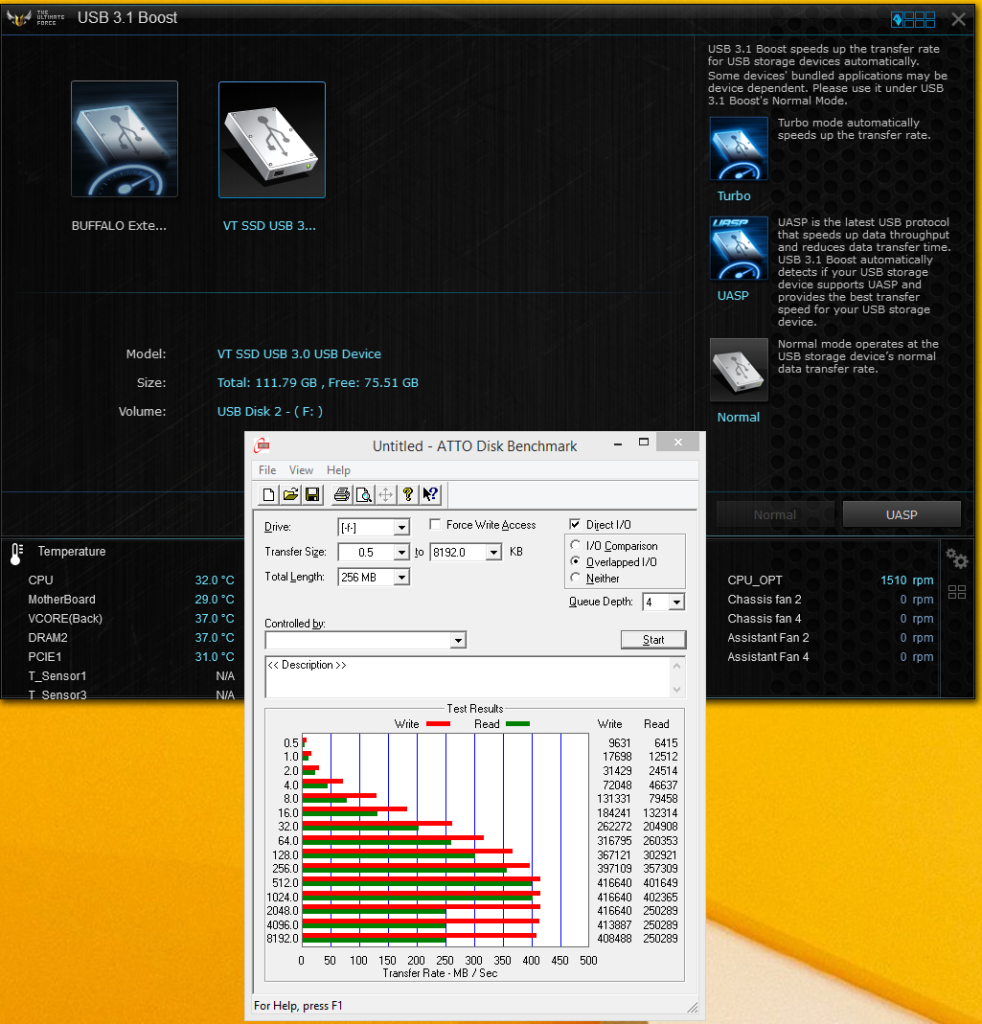Open the Total Length dropdown

coord(402,577)
